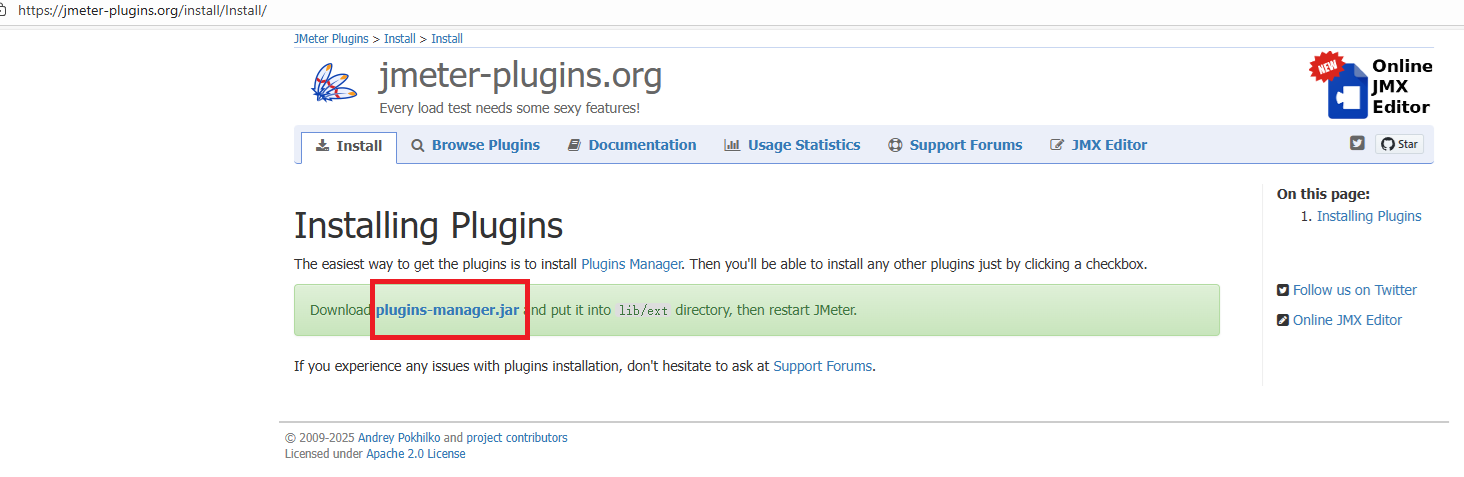Click the Twitter icon in navbar

pyautogui.click(x=1357, y=143)
